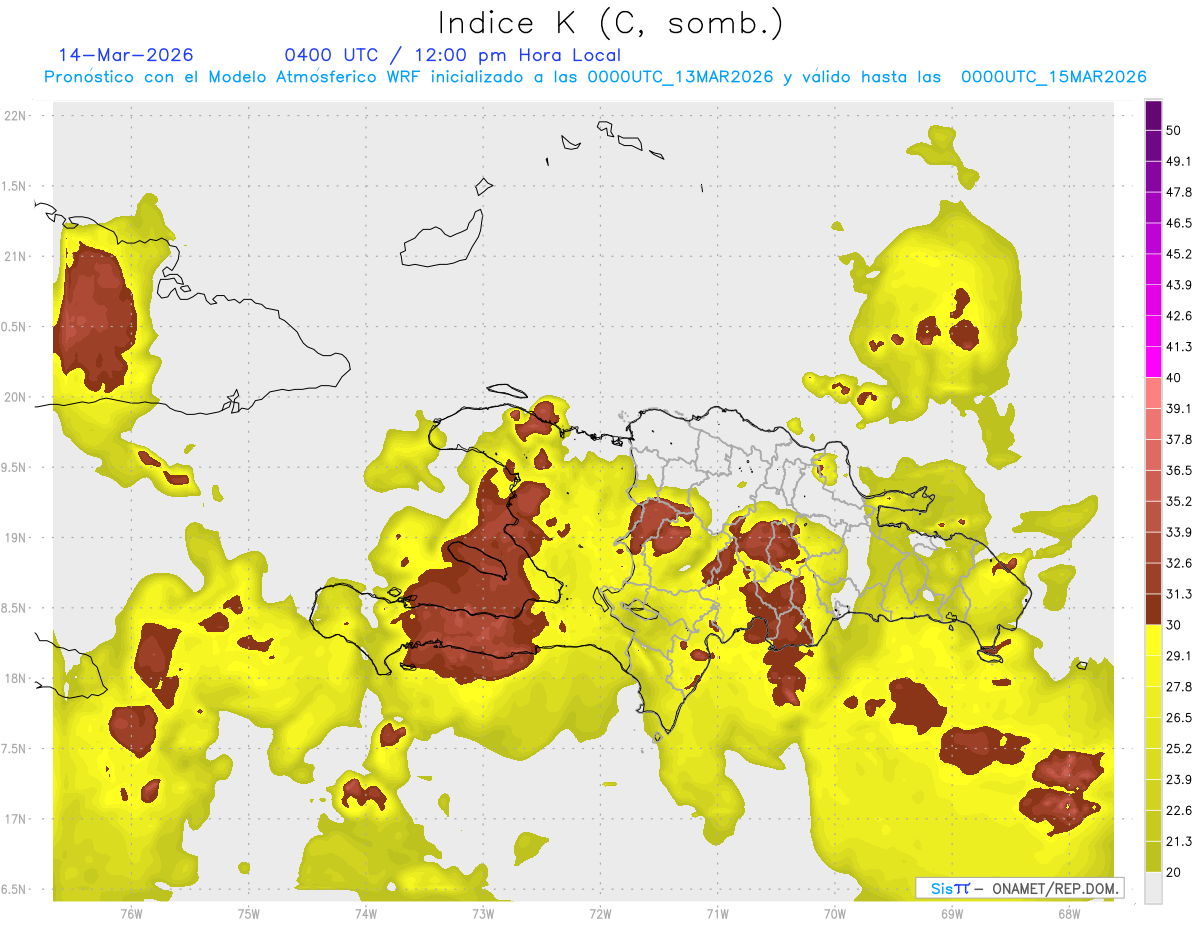Screen dimensions: 1200x927
Task: Click the latitude axis label "17N"
Action: click(x=16, y=819)
